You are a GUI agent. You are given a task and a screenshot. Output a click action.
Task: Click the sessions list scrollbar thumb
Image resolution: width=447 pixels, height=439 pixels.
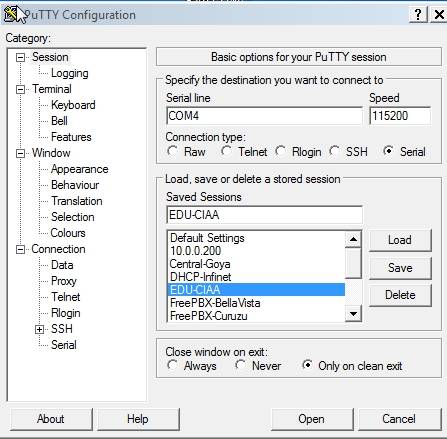353,263
